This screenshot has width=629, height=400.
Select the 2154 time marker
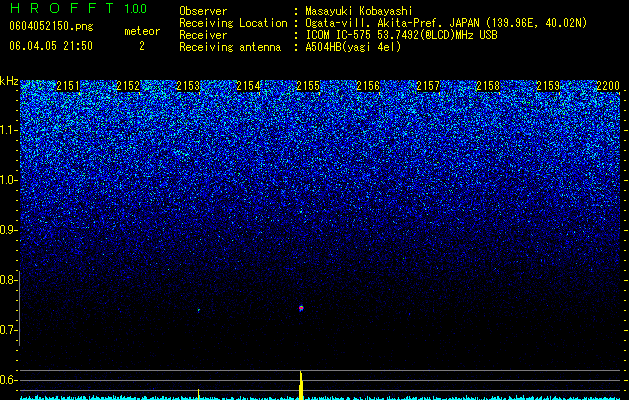click(248, 86)
